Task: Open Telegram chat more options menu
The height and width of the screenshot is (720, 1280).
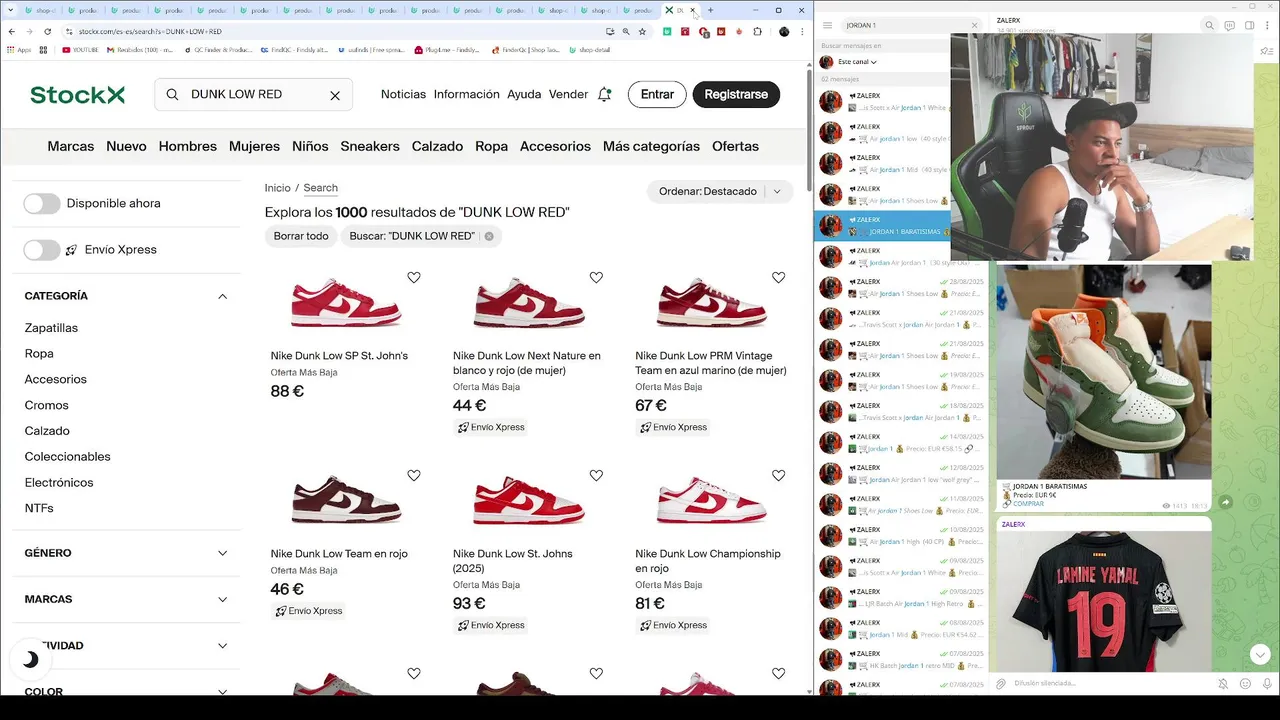Action: point(1266,25)
